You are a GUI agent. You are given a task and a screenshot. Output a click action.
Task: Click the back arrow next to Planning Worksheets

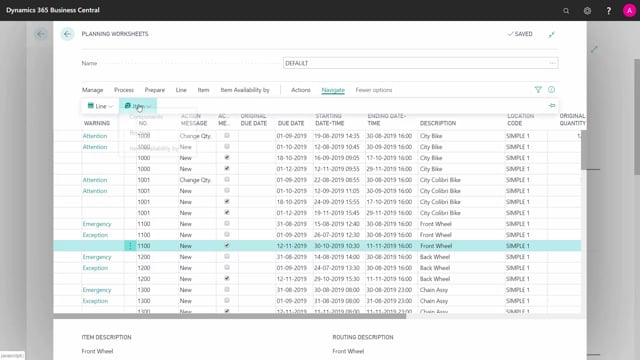pyautogui.click(x=67, y=34)
